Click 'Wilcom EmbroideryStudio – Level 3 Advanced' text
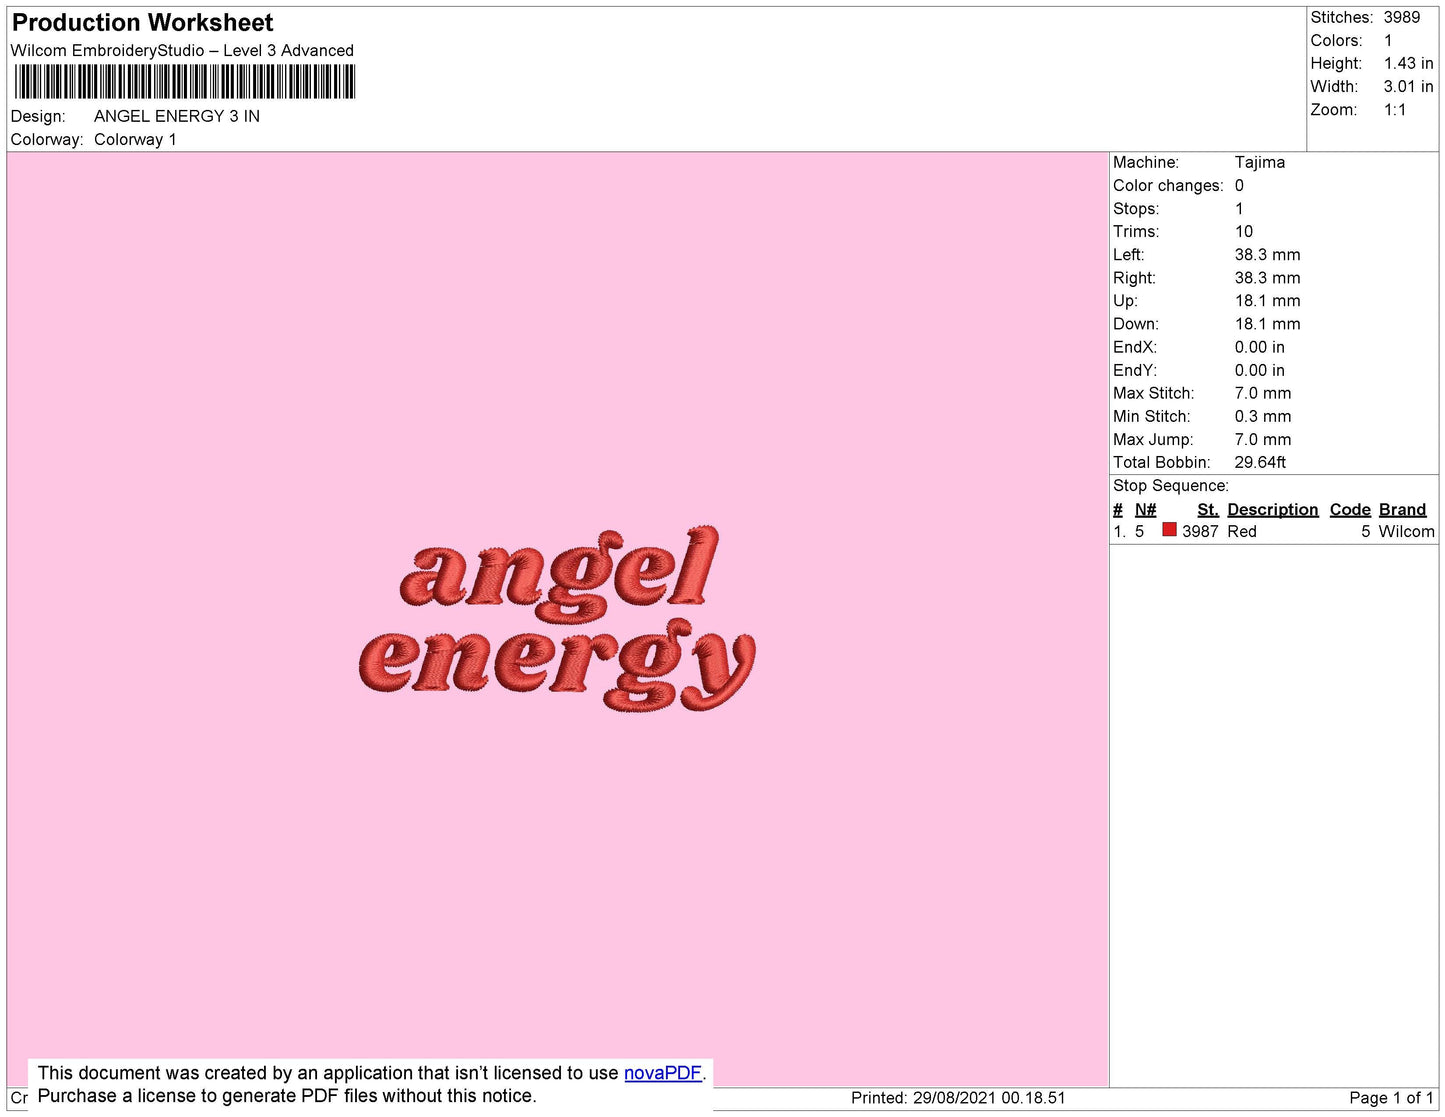1445x1117 pixels. point(182,51)
